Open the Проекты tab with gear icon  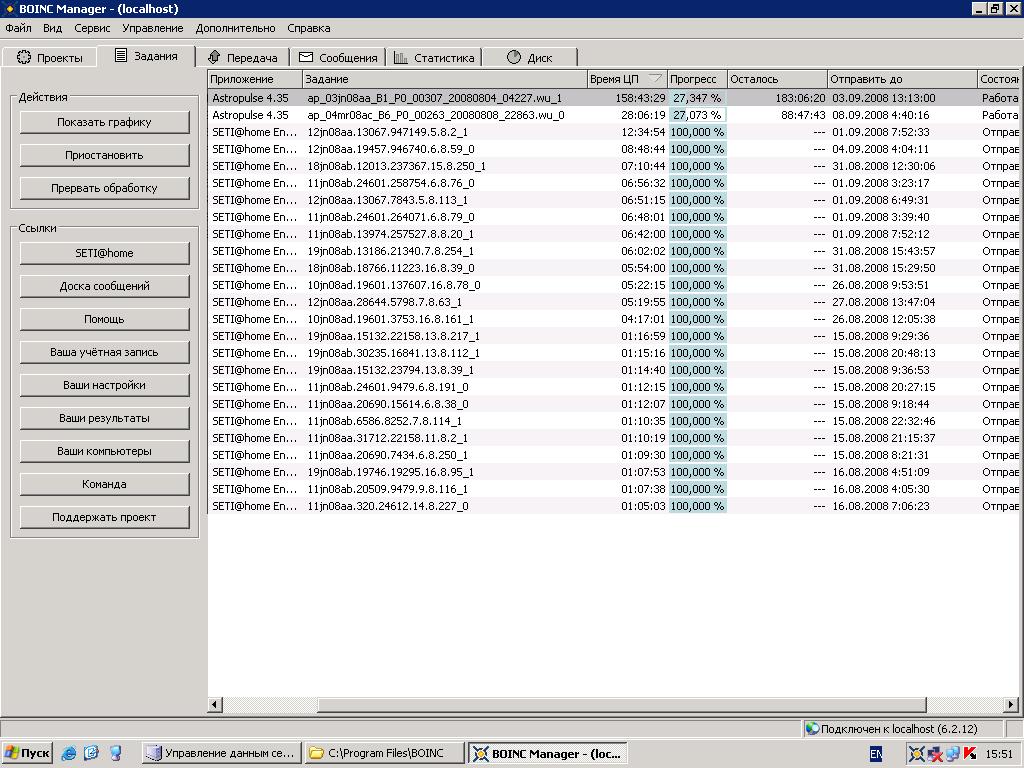coord(49,58)
